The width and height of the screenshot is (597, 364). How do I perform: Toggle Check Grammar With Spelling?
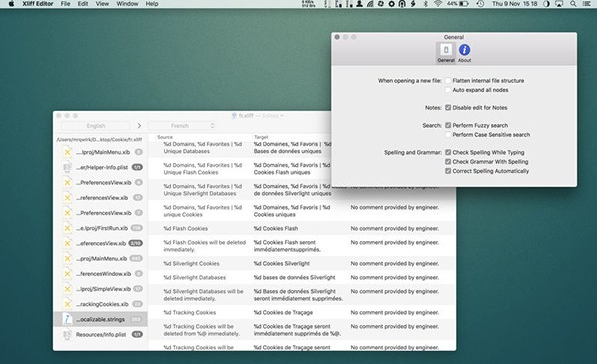pyautogui.click(x=448, y=162)
